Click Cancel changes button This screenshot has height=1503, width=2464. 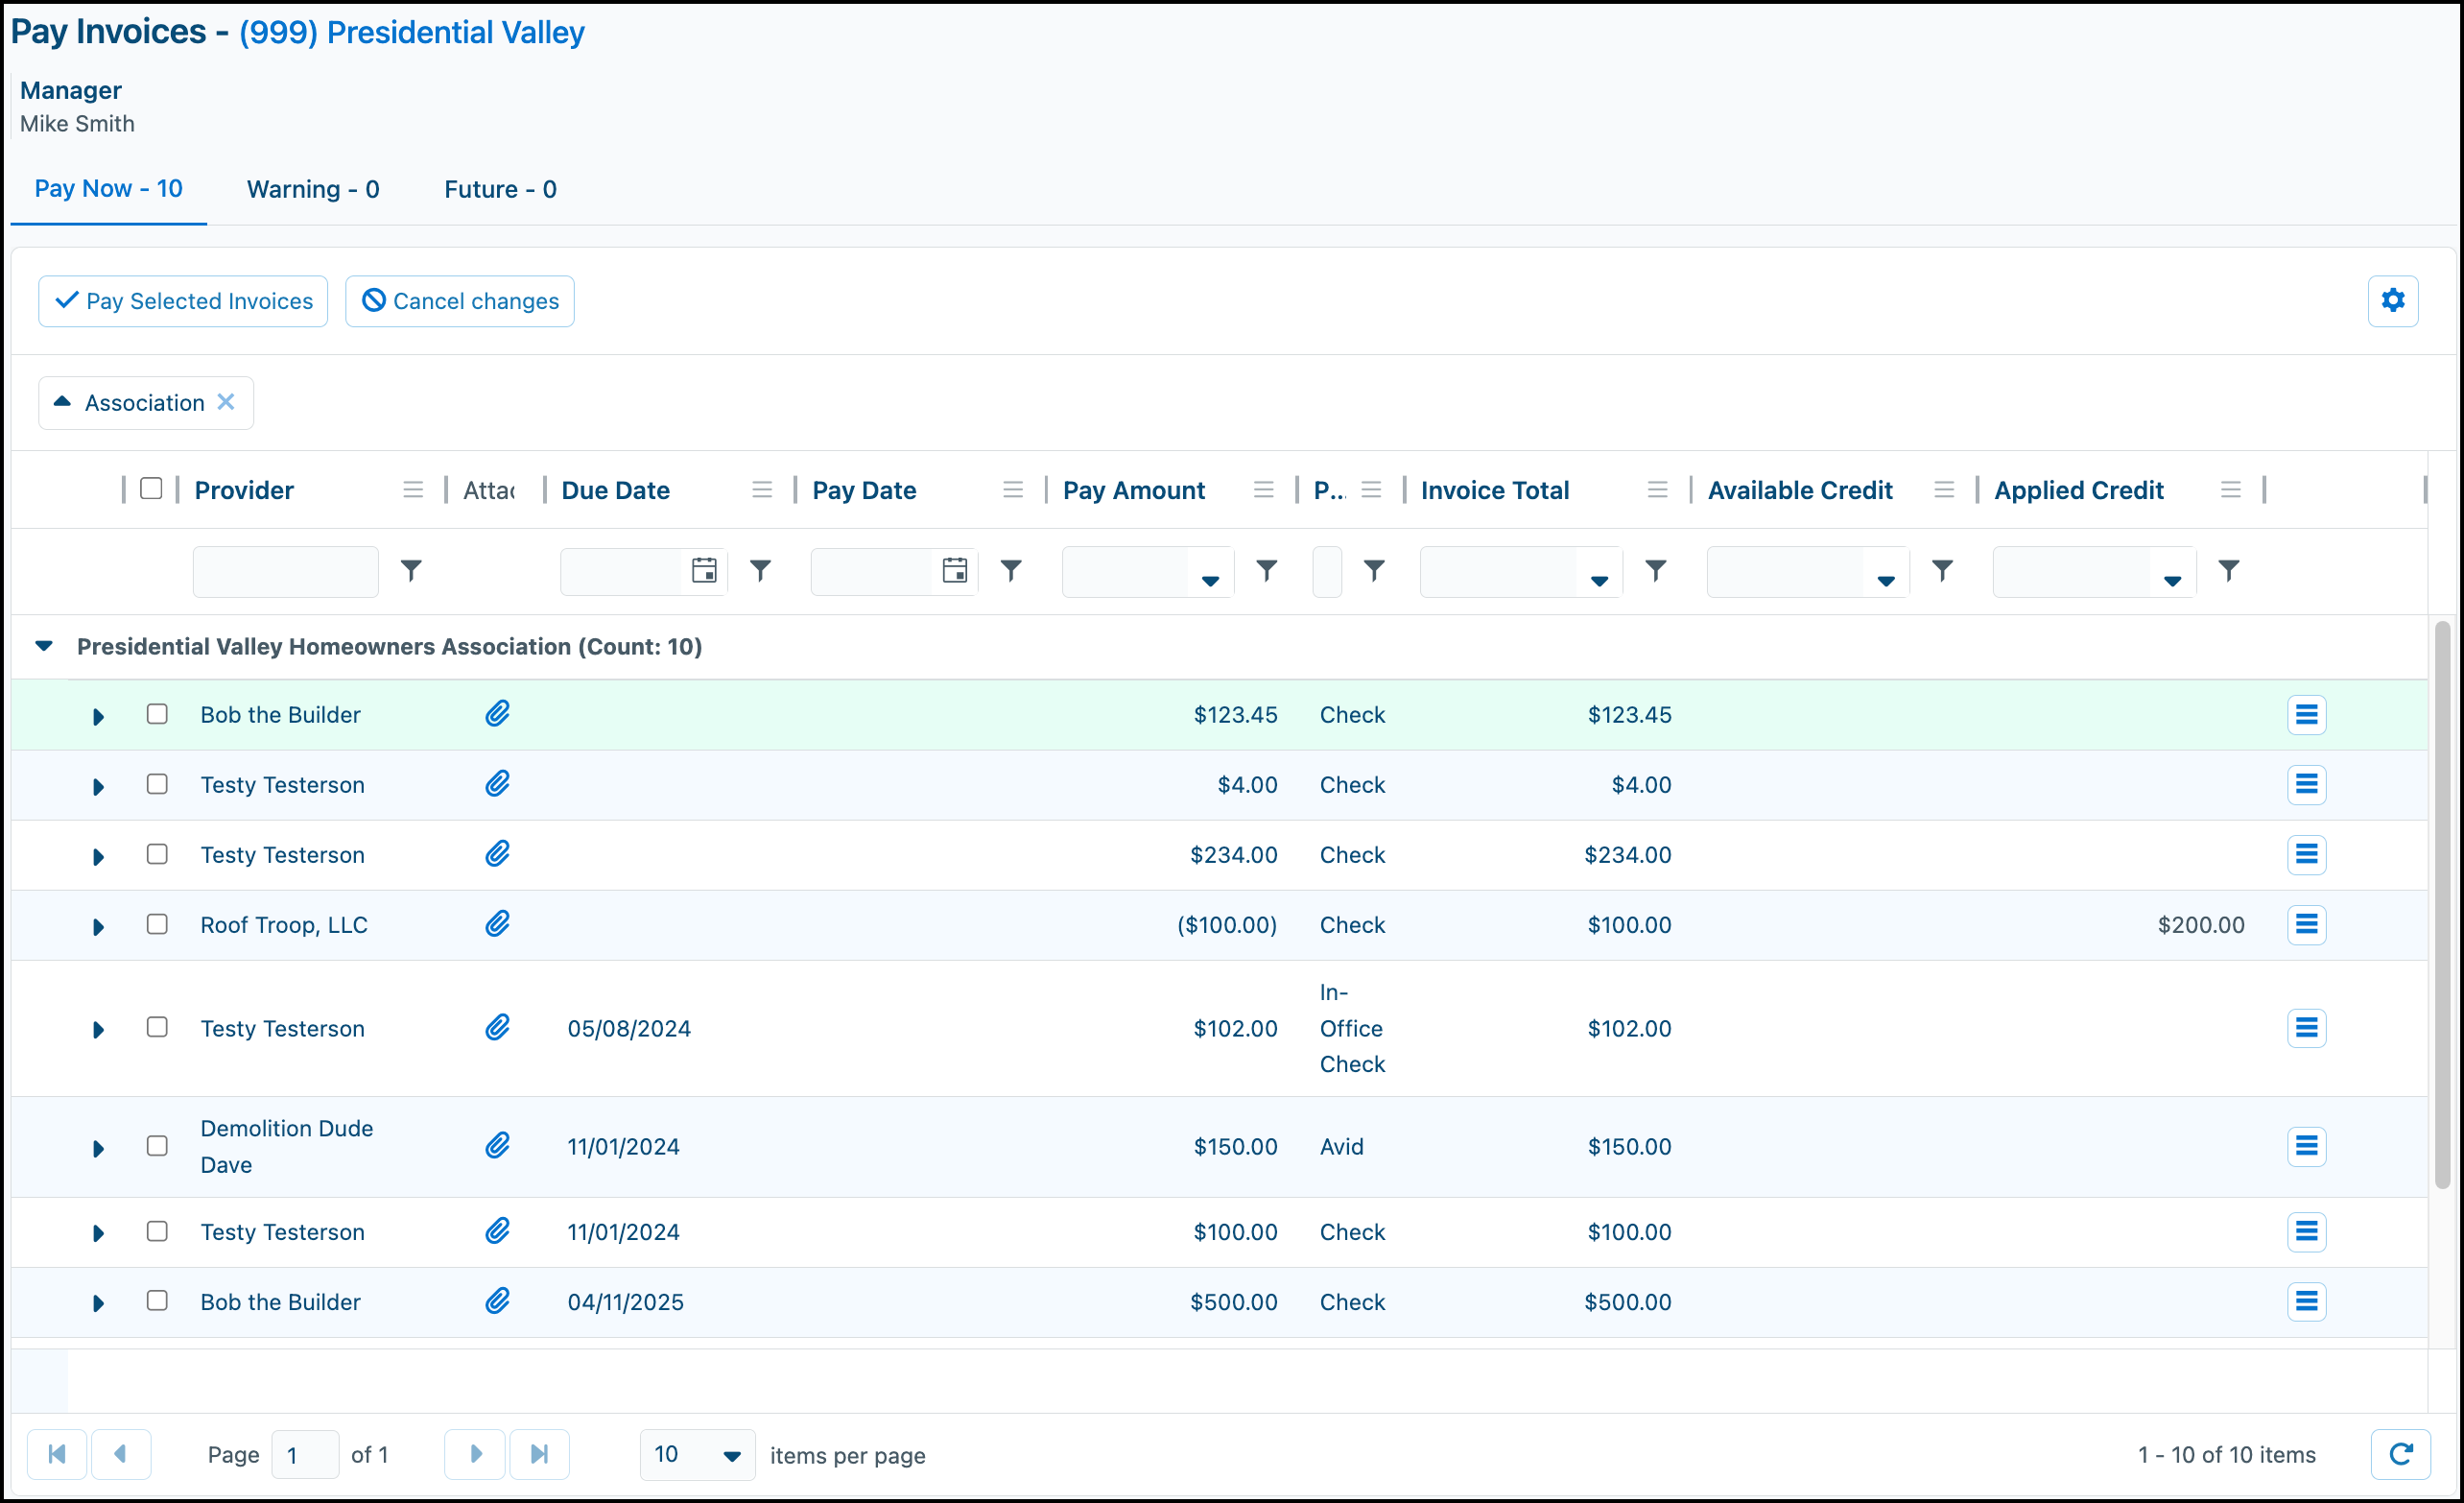[459, 301]
